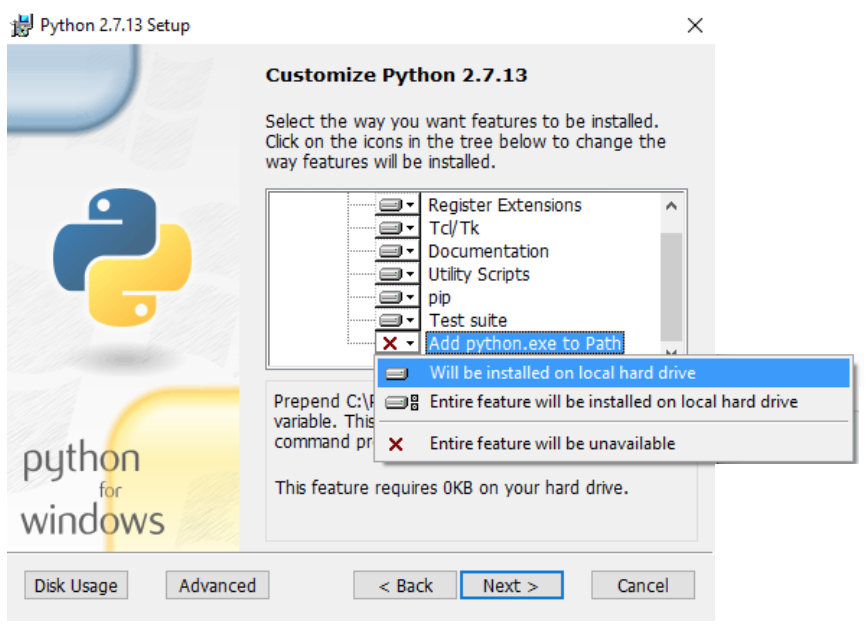The height and width of the screenshot is (630, 867).
Task: Select "Entire feature will be installed" option
Action: click(x=613, y=402)
